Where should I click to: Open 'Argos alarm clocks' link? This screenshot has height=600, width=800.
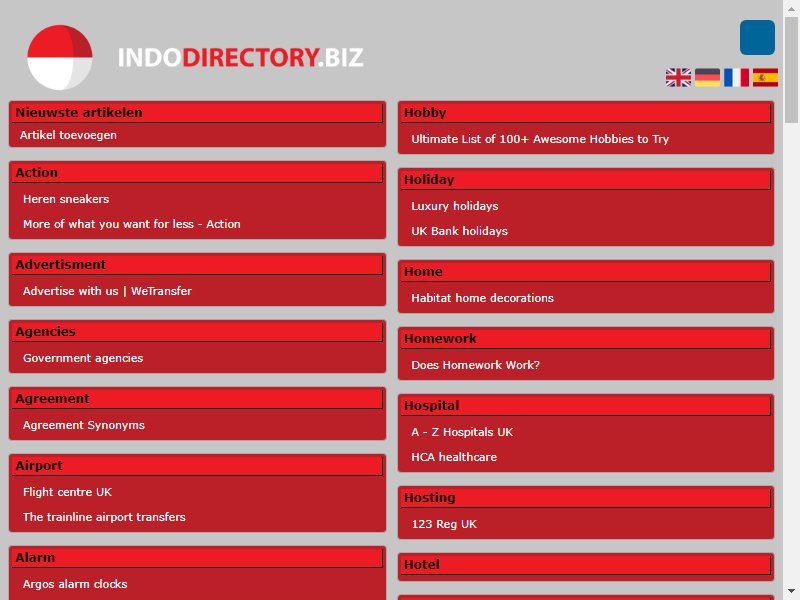pyautogui.click(x=75, y=584)
